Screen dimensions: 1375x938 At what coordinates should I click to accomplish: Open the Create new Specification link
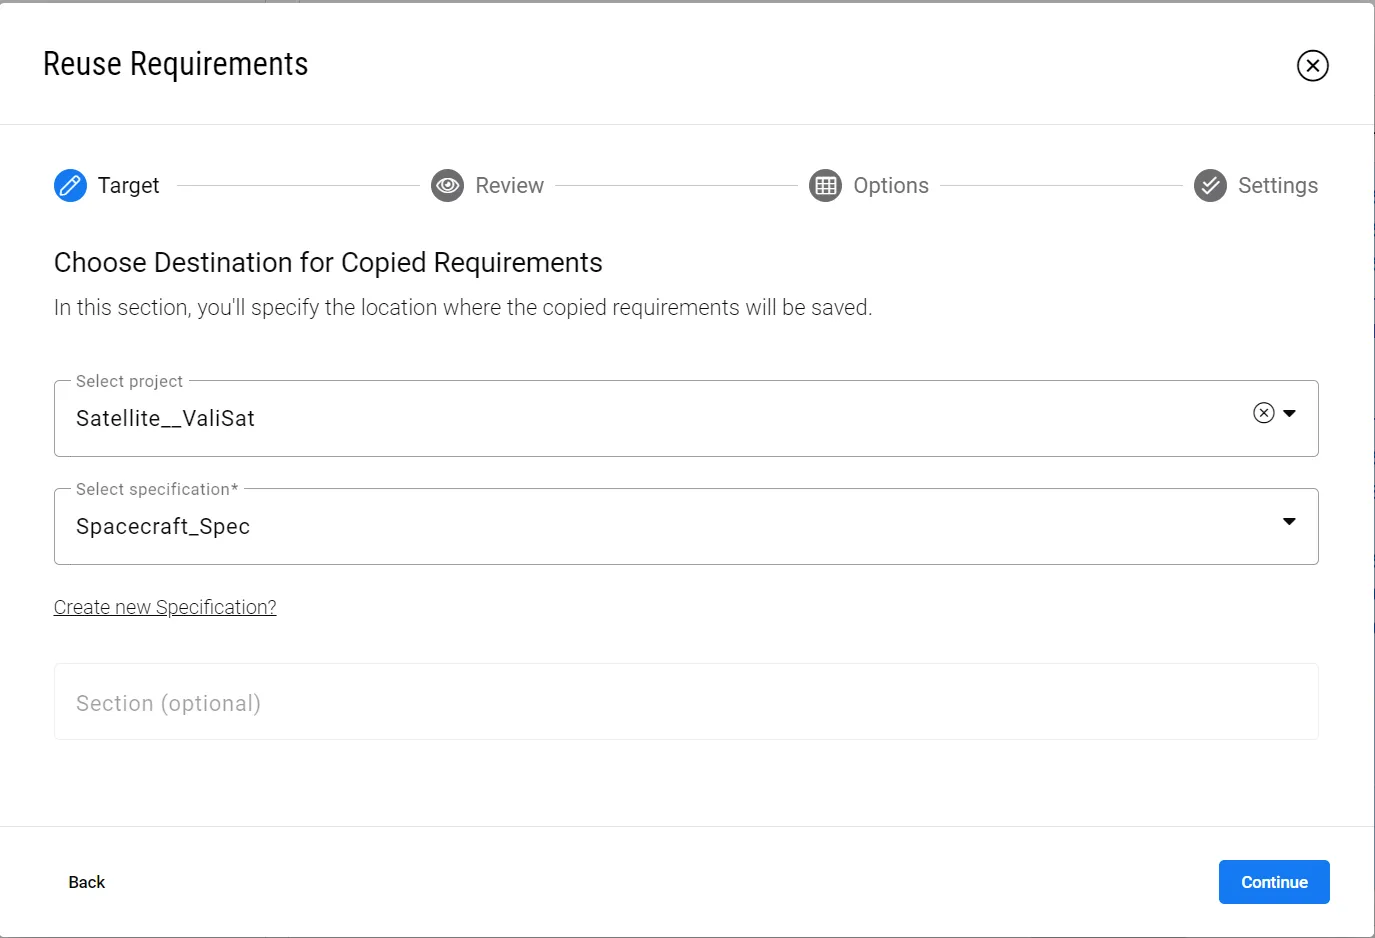(165, 607)
